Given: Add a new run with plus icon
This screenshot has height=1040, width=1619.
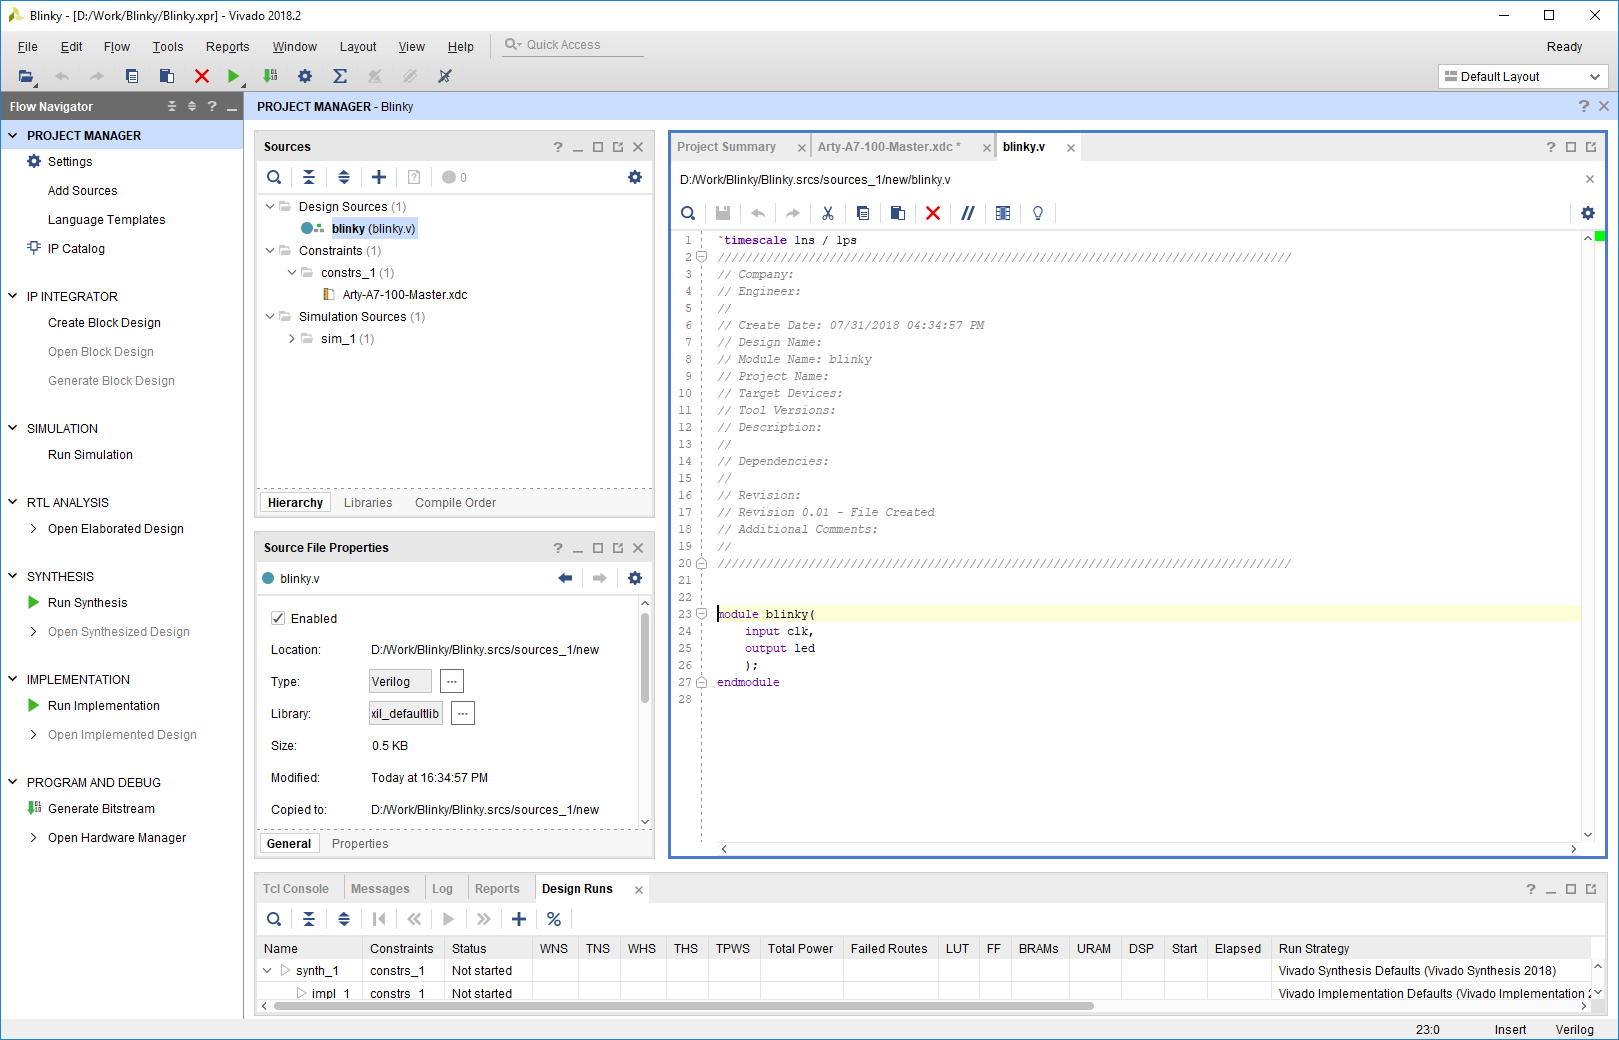Looking at the screenshot, I should pyautogui.click(x=519, y=919).
